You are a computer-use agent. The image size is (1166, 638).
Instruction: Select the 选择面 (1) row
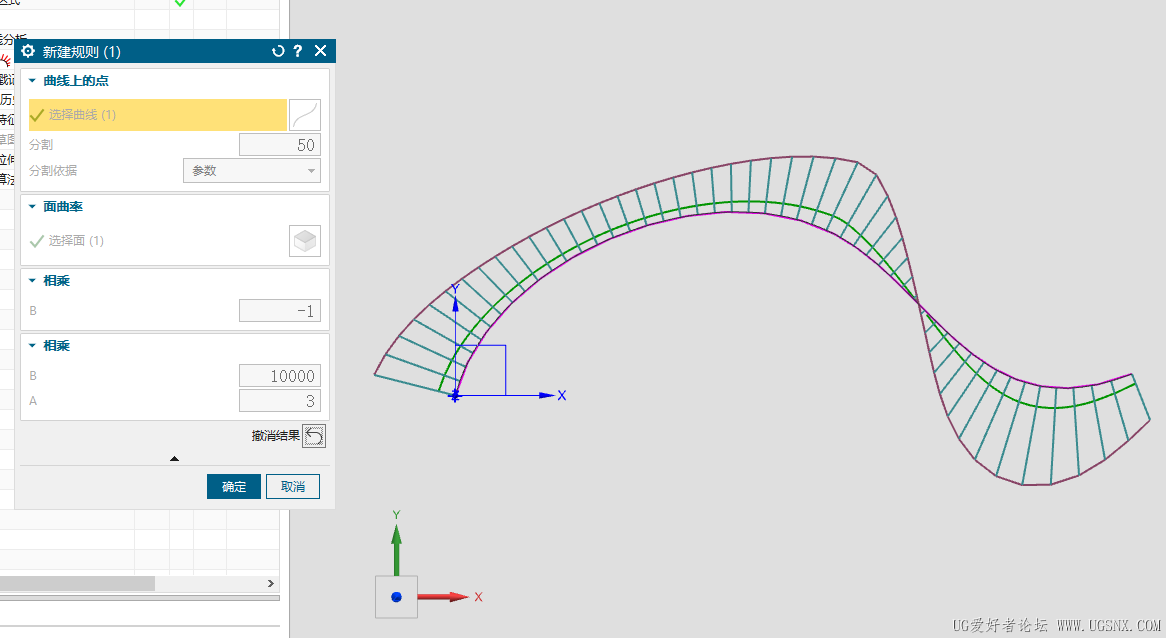[158, 241]
